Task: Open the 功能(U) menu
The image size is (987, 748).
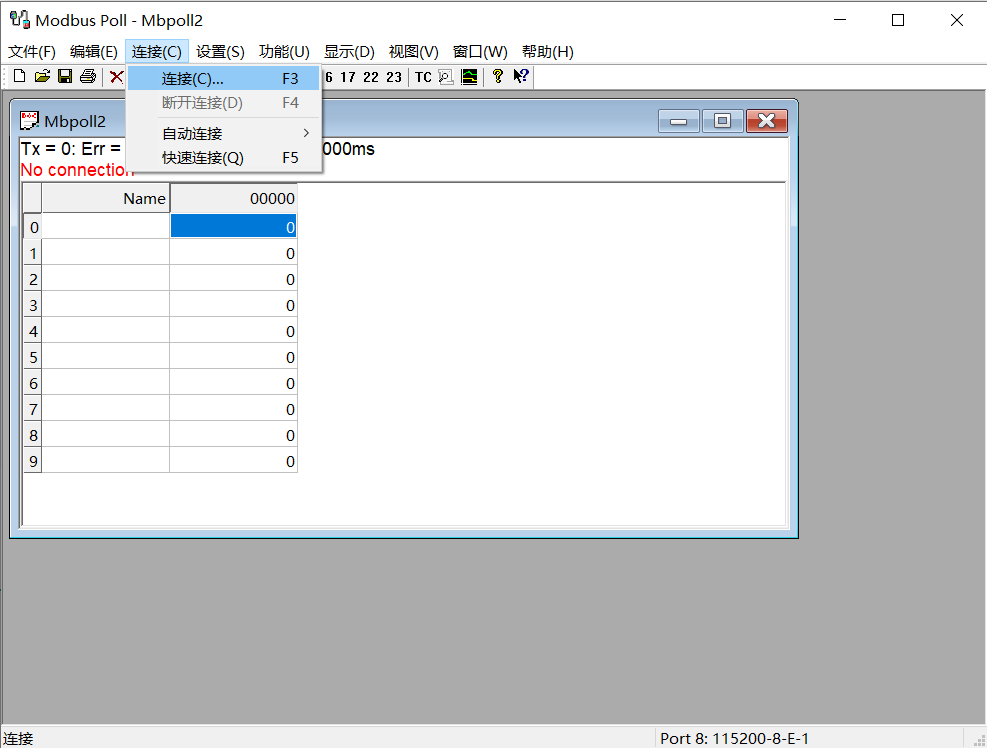Action: coord(284,51)
